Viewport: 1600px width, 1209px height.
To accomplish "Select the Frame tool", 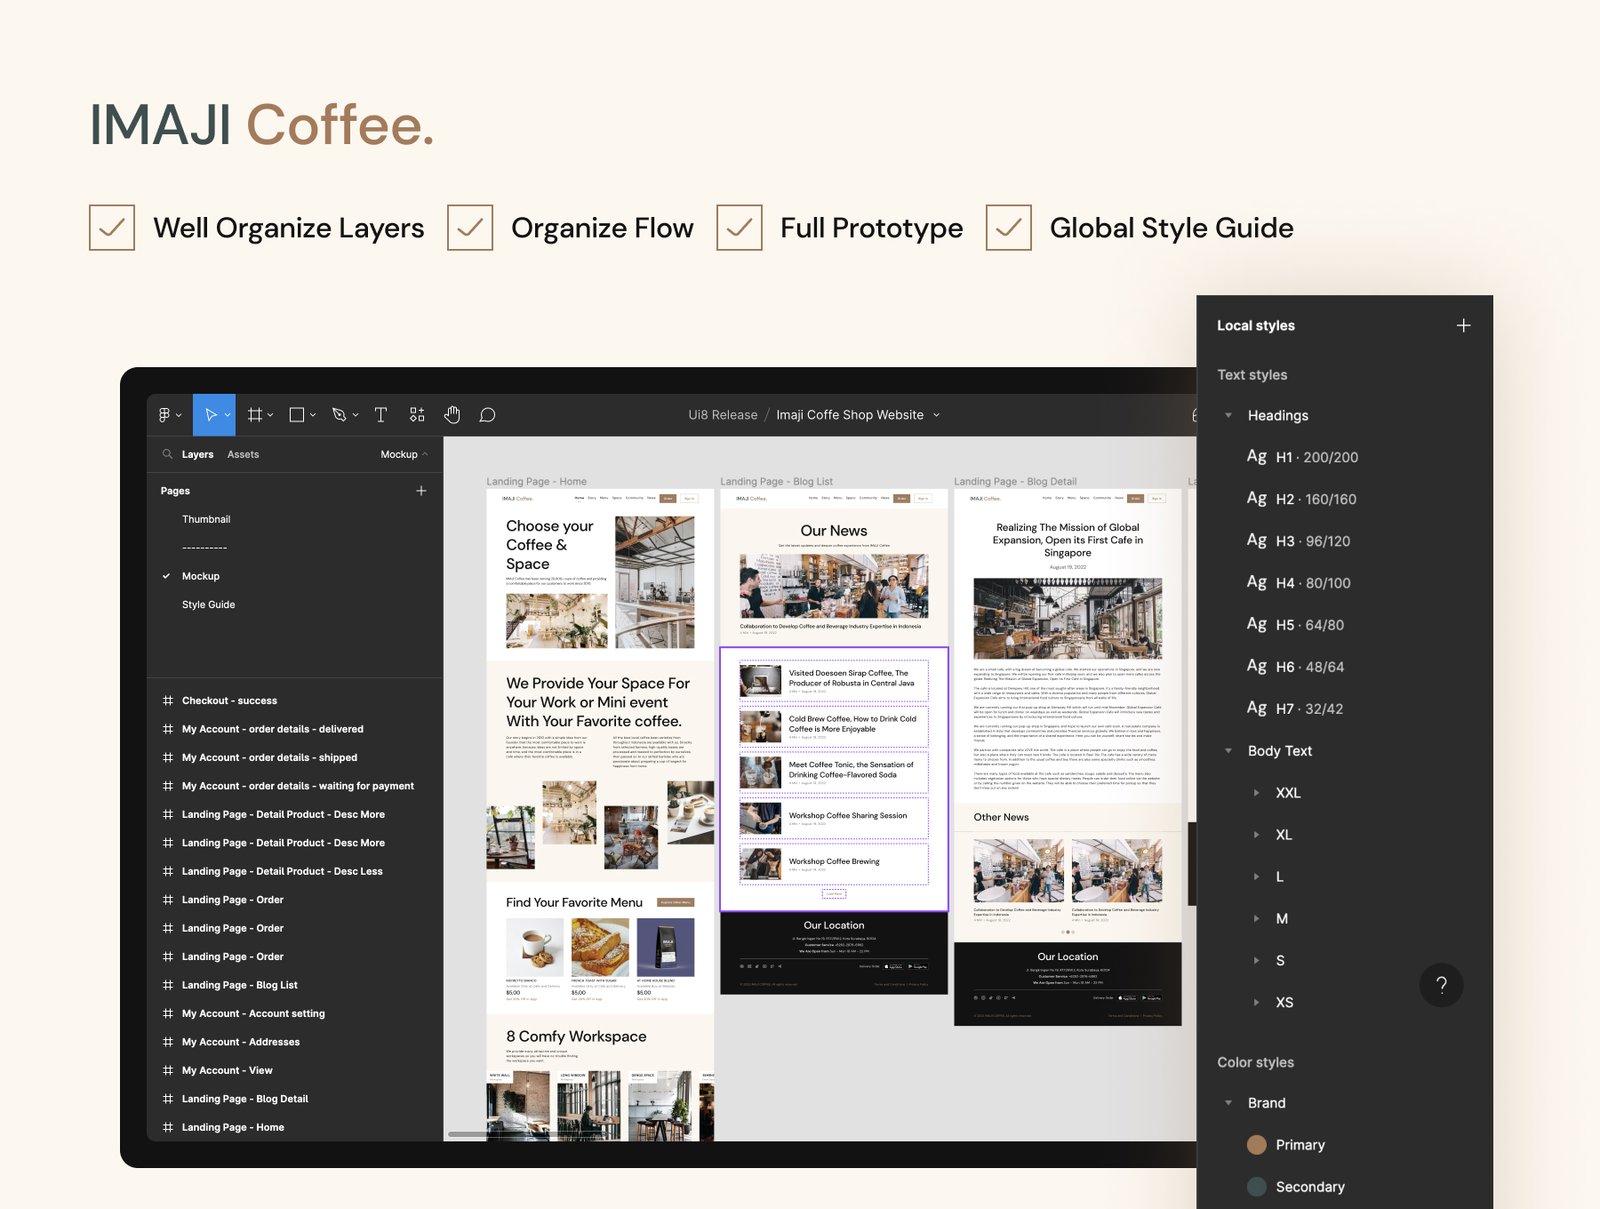I will [256, 415].
